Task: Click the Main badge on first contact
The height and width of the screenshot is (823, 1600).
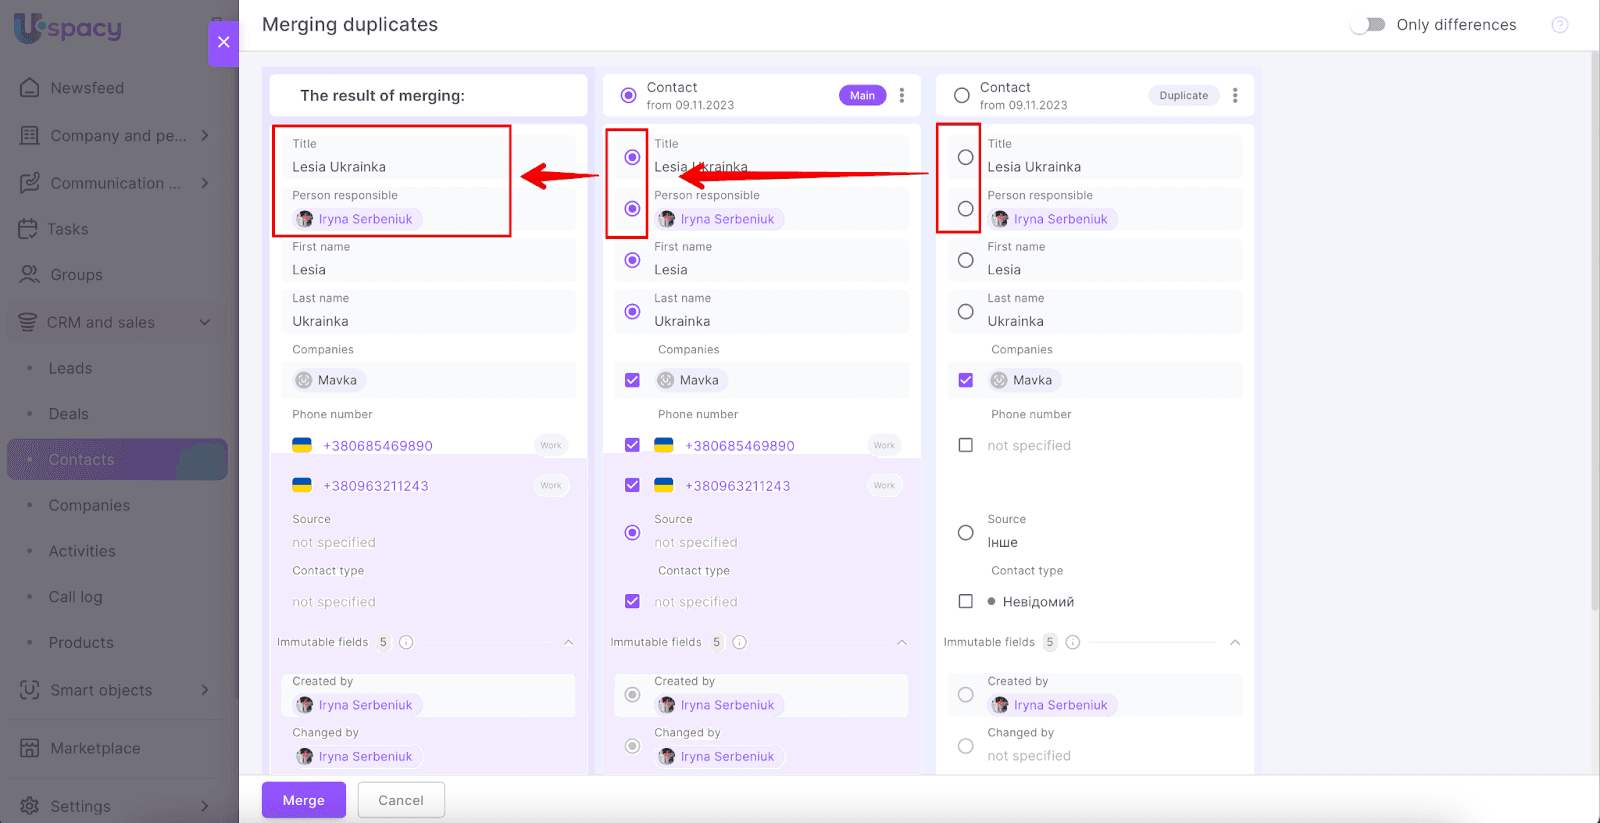Action: (x=862, y=95)
